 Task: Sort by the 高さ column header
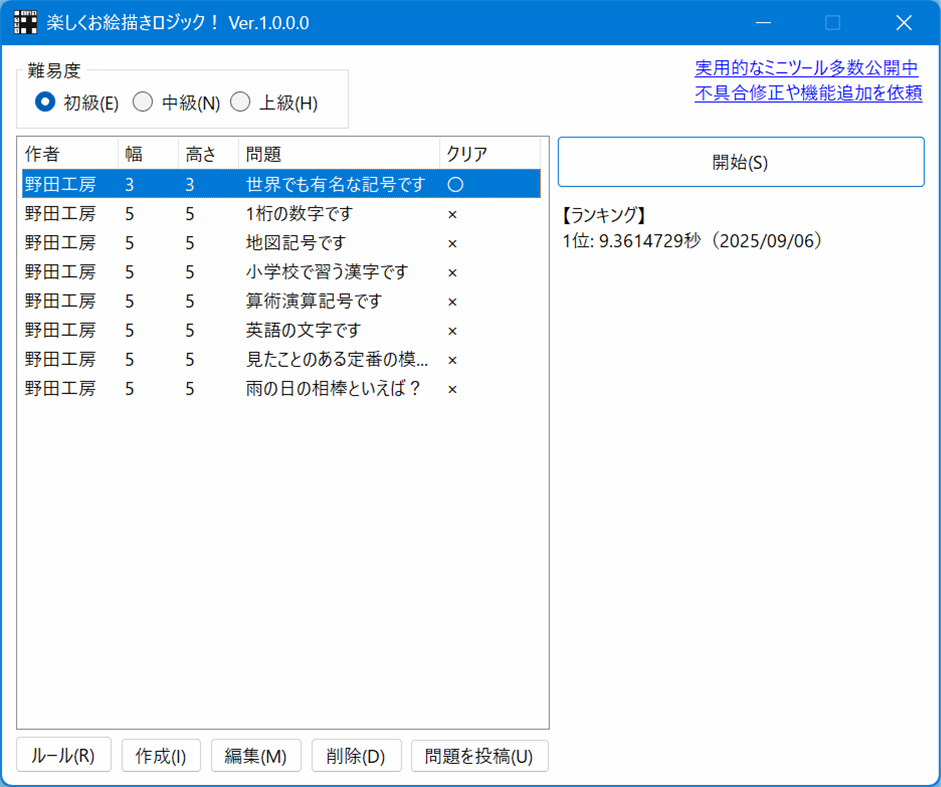click(208, 154)
